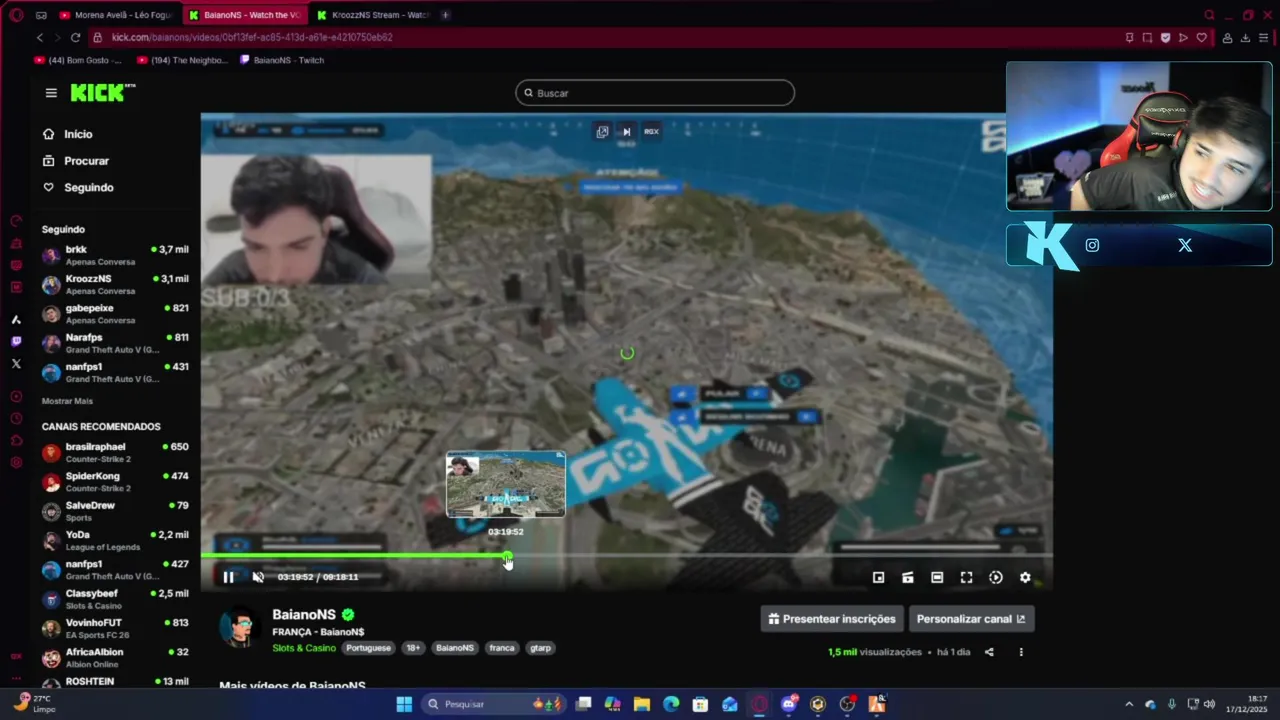This screenshot has height=720, width=1280.
Task: Click SalveDrew channel avatar
Action: click(51, 511)
